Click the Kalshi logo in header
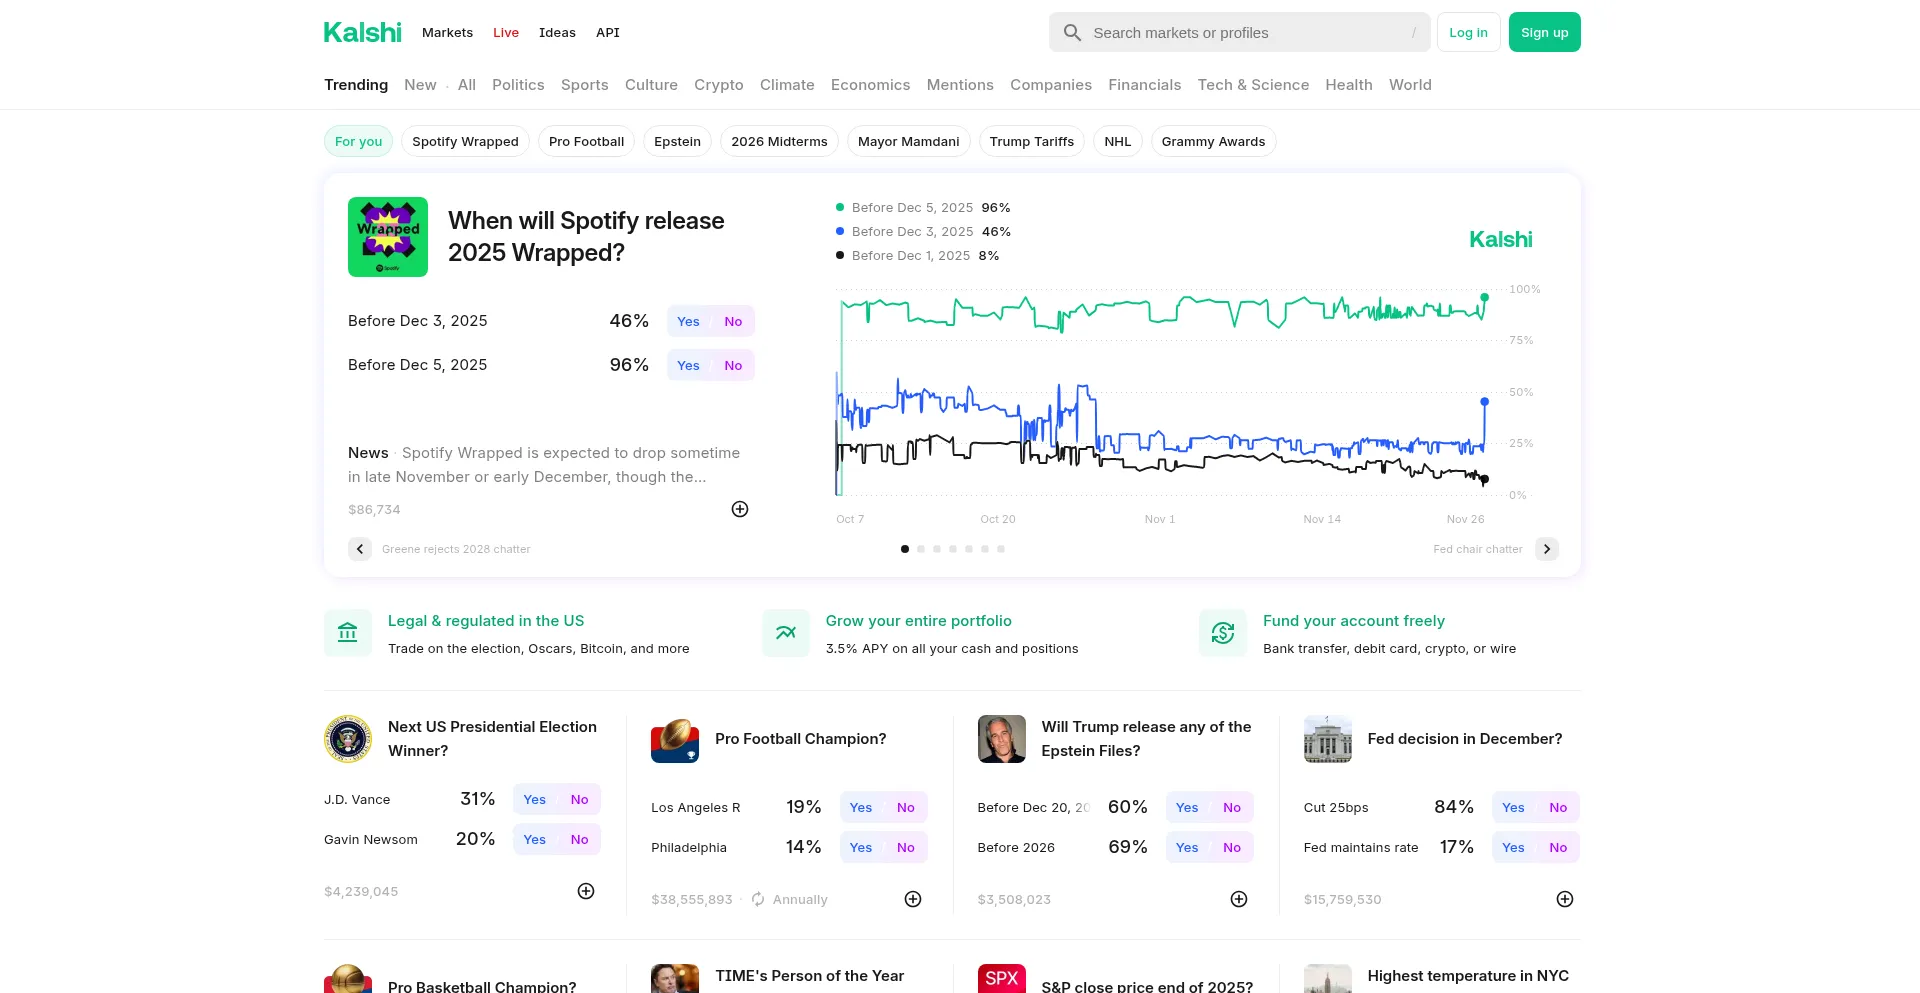Screen dimensions: 1920x993 [362, 33]
